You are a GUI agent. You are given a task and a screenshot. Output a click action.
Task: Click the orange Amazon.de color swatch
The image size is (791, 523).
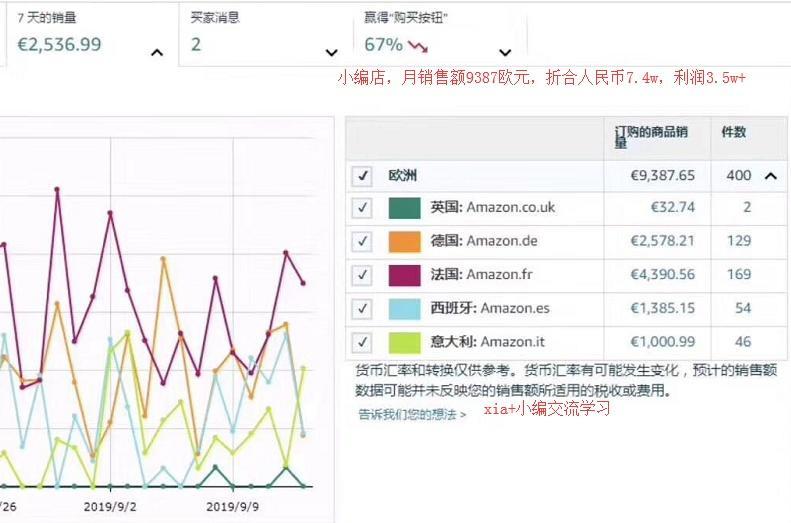[405, 242]
